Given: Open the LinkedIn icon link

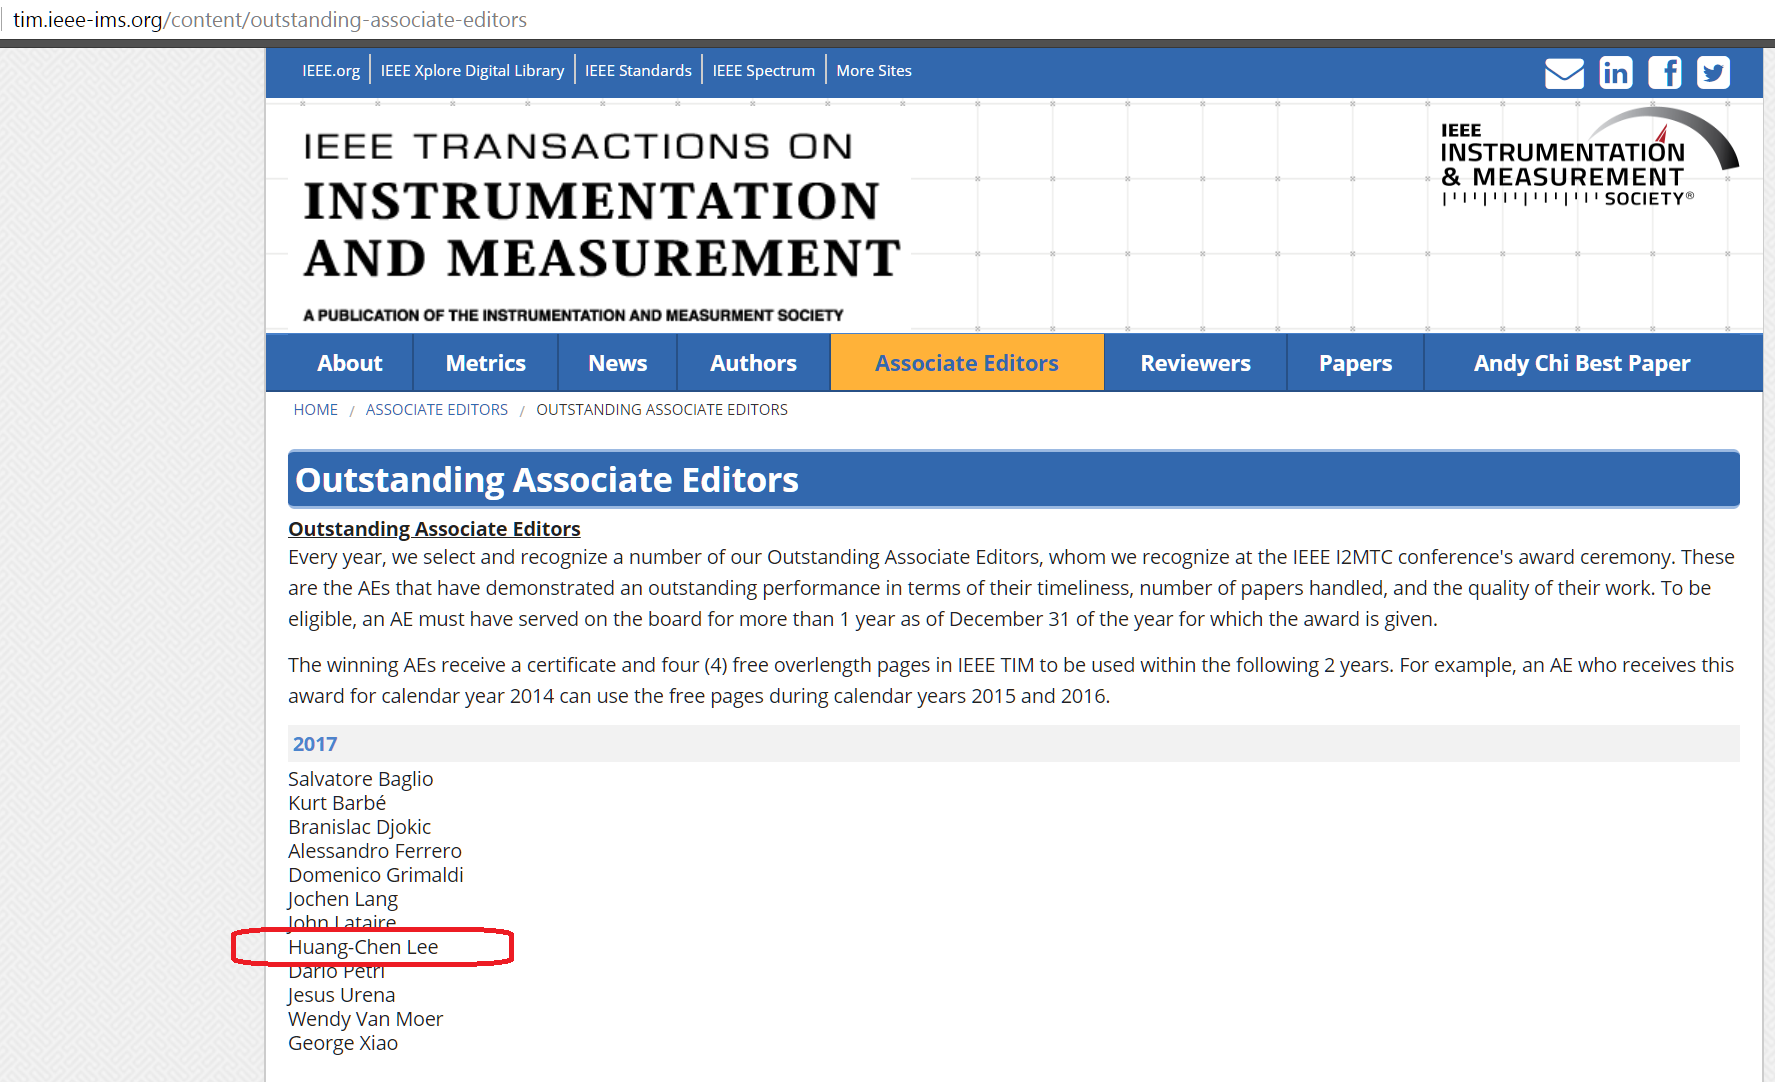Looking at the screenshot, I should coord(1615,73).
